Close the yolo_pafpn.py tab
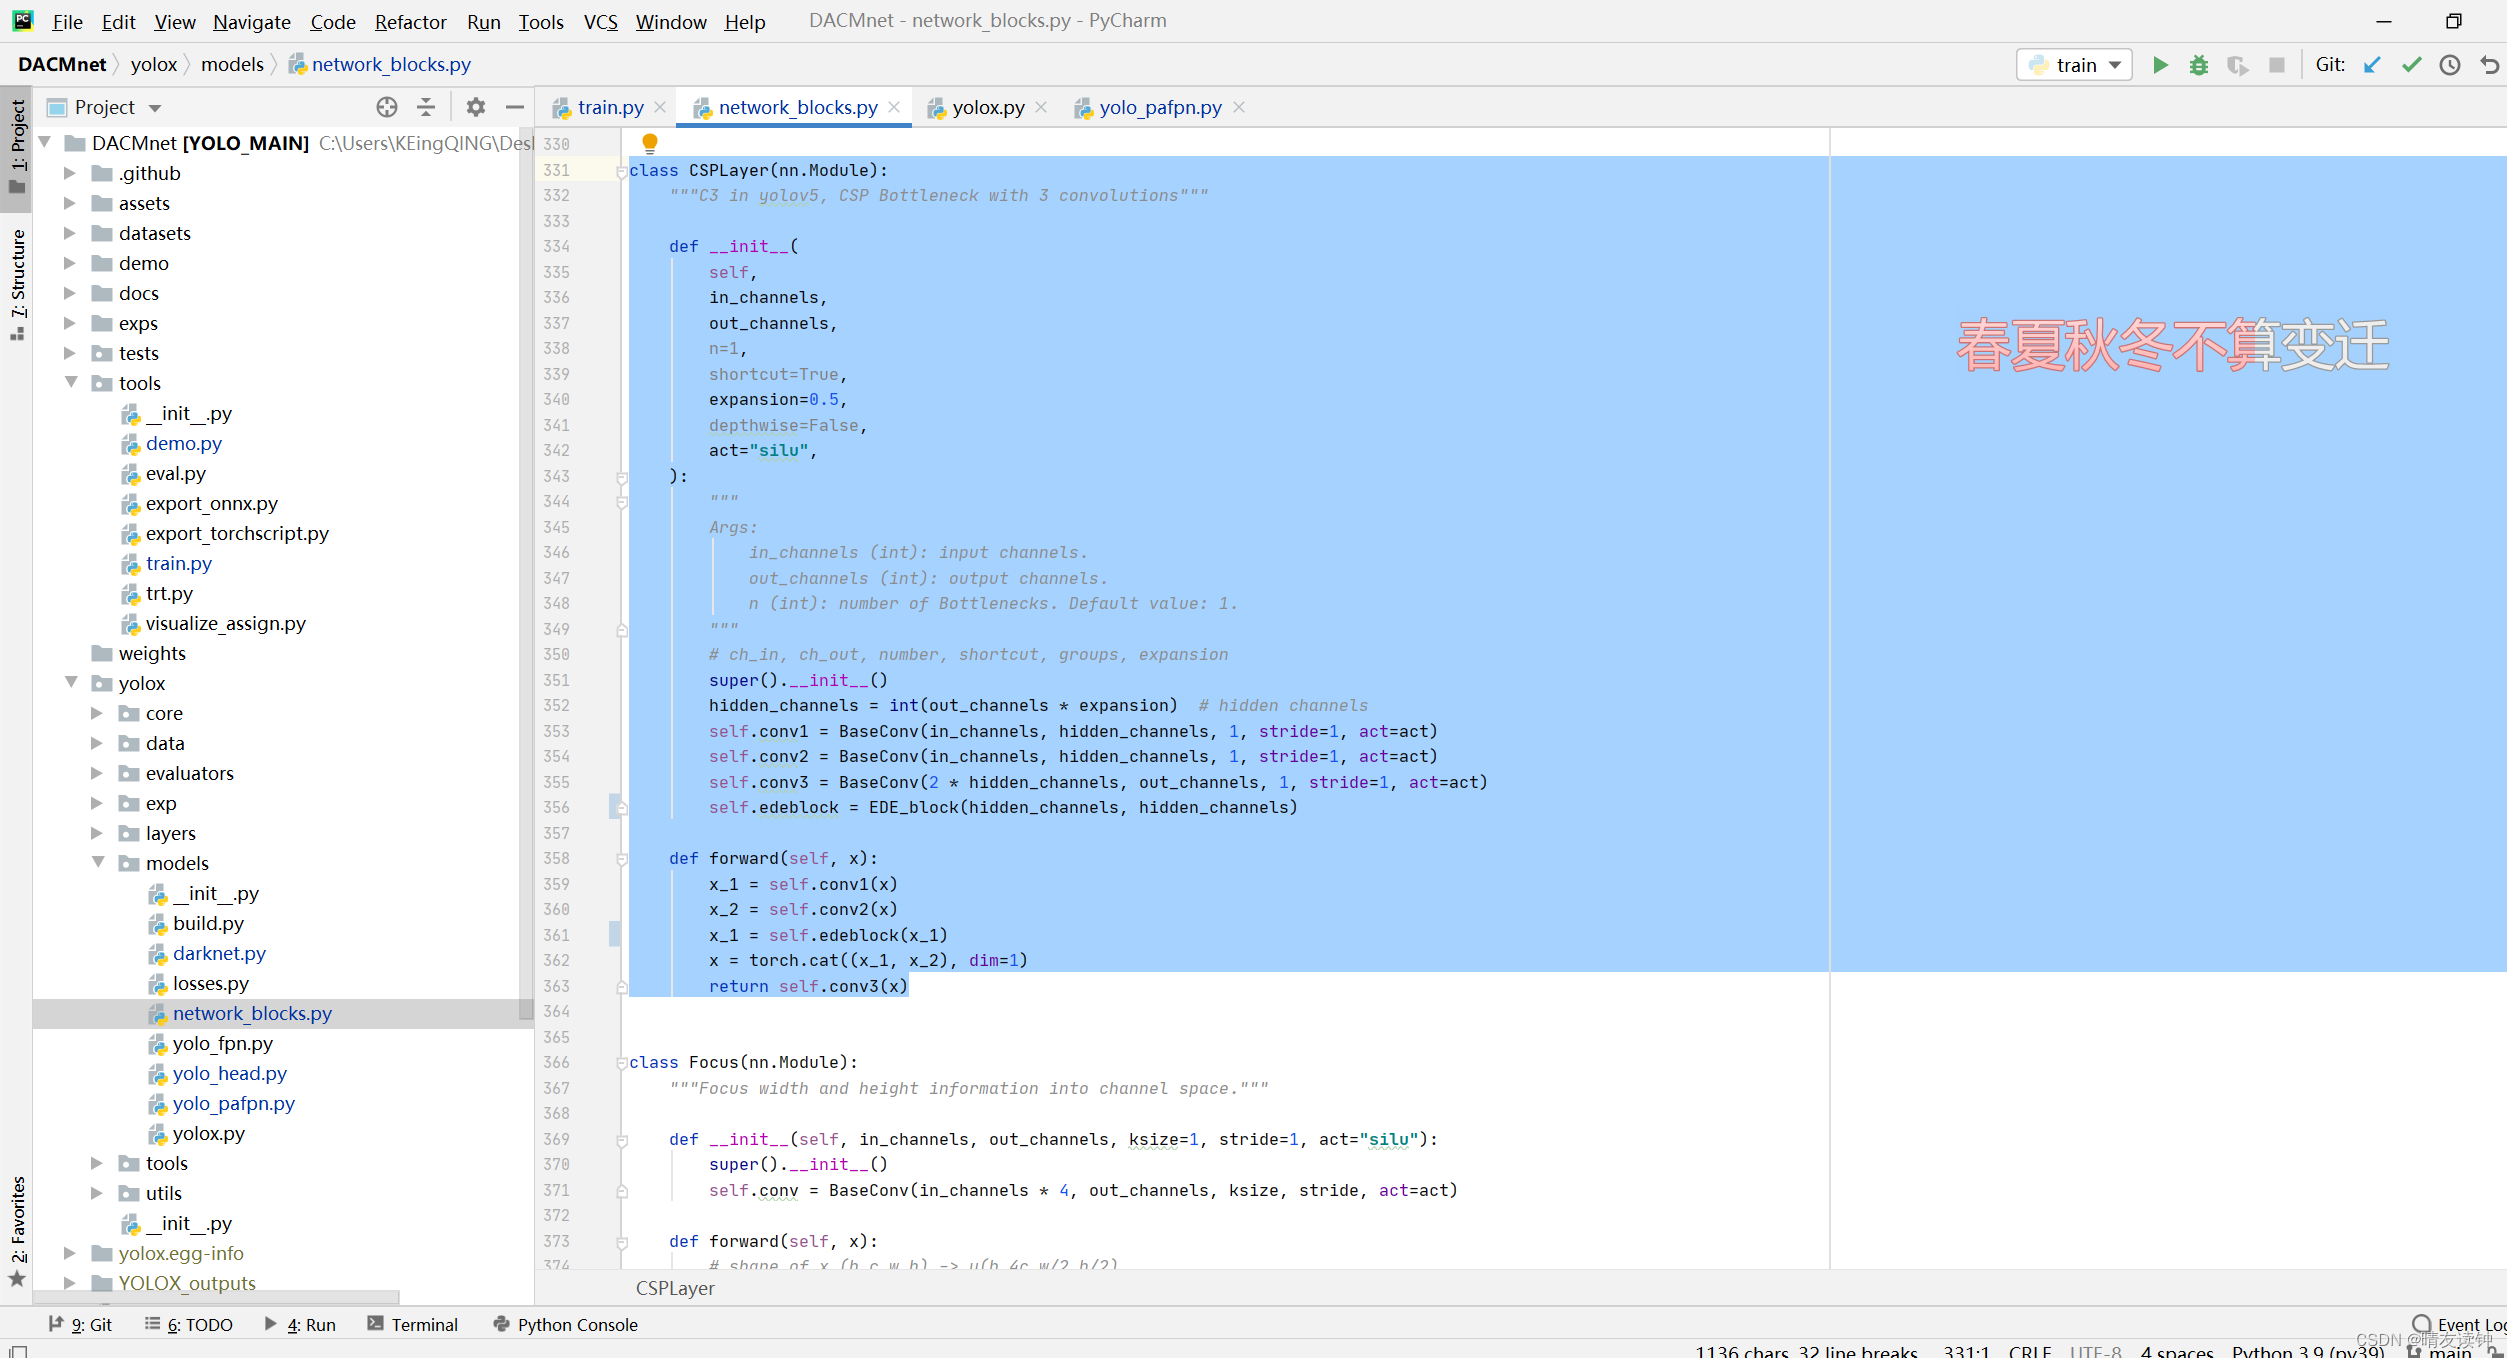Image resolution: width=2507 pixels, height=1358 pixels. tap(1239, 107)
